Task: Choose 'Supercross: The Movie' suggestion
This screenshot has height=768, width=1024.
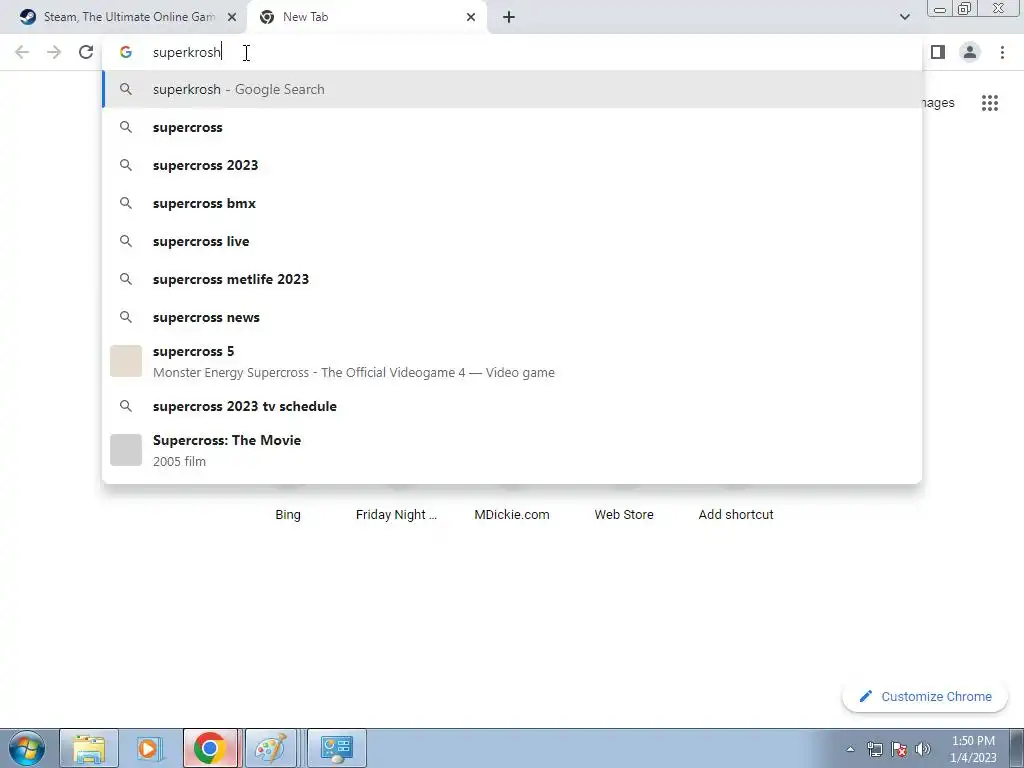Action: (x=512, y=450)
